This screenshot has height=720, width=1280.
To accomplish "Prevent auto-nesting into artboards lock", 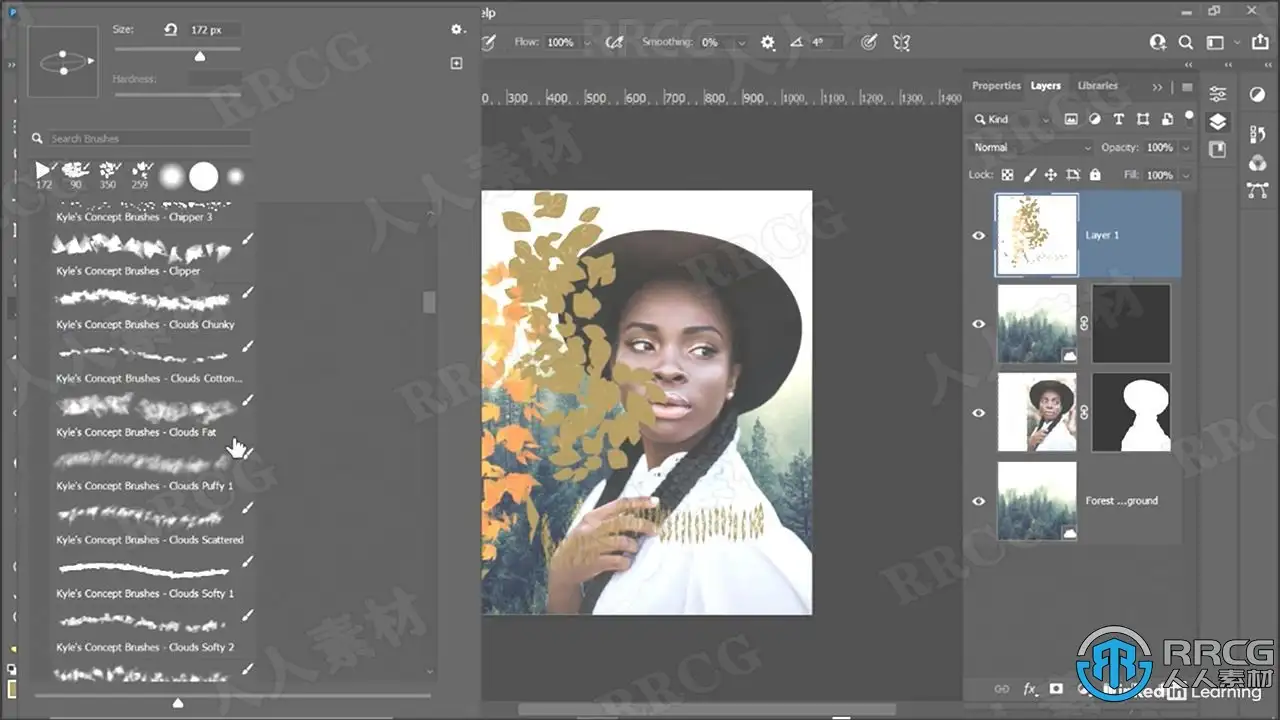I will 1074,175.
